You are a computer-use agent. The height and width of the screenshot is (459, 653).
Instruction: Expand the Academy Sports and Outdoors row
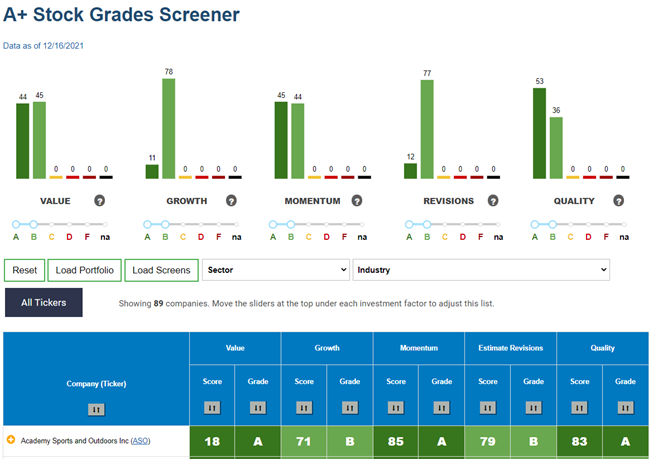point(11,439)
